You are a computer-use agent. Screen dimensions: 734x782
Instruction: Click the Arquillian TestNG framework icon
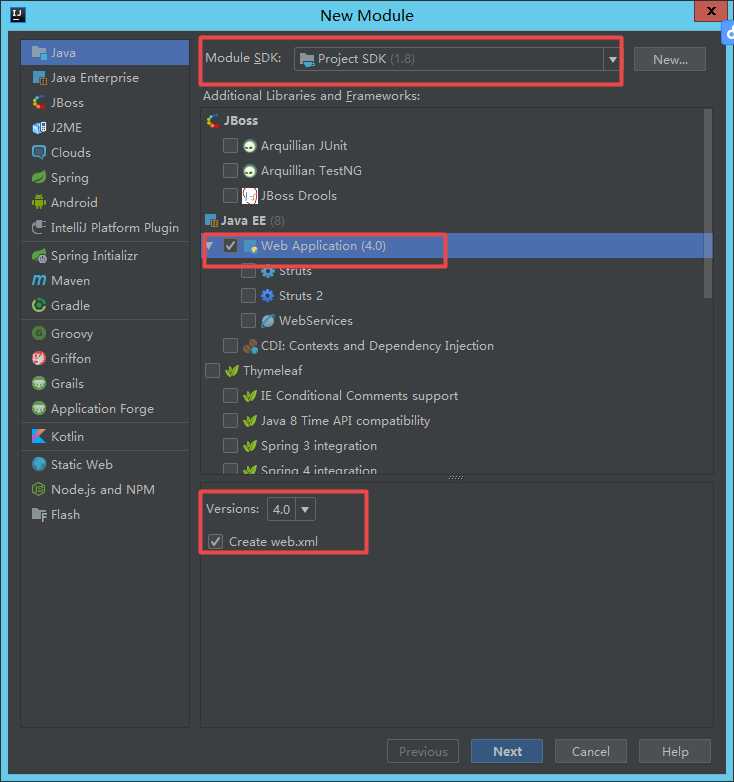pos(249,171)
